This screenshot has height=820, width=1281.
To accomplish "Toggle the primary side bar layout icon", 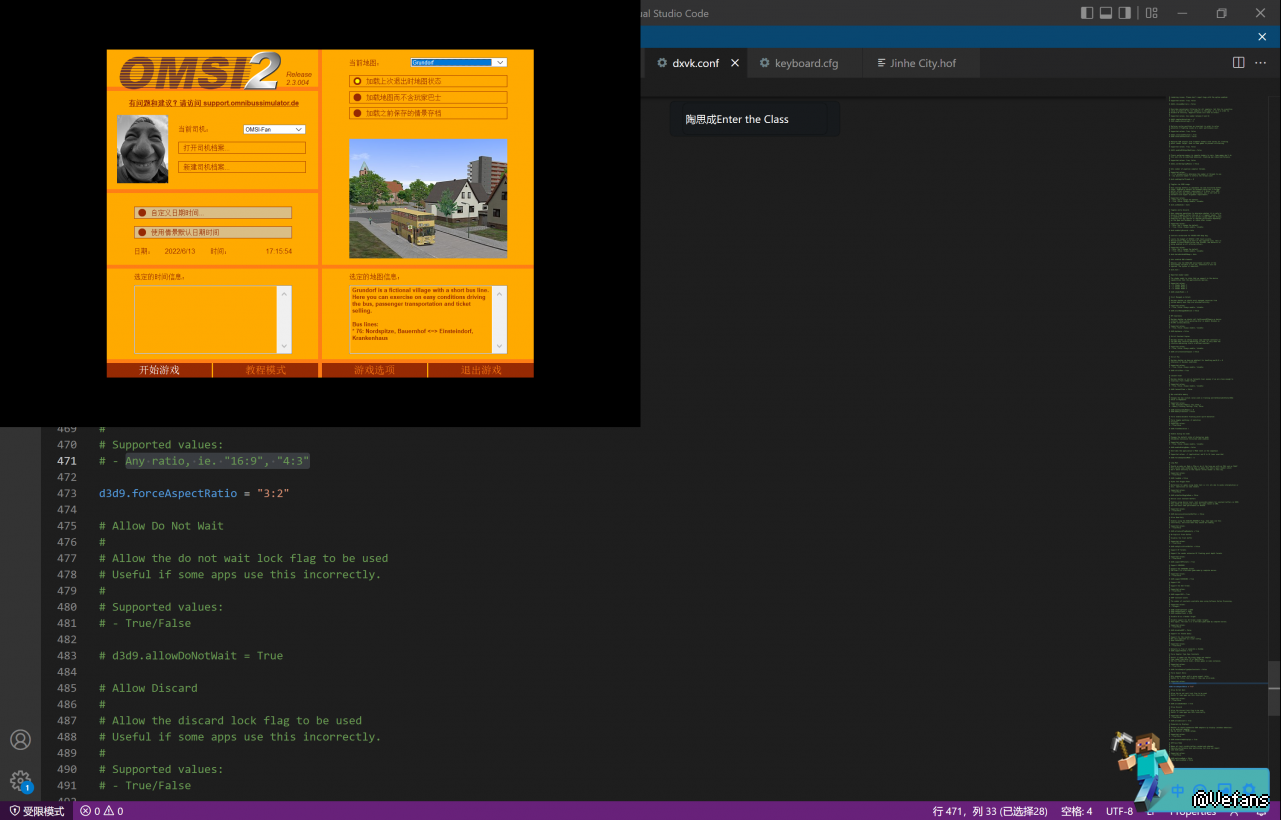I will point(1087,13).
